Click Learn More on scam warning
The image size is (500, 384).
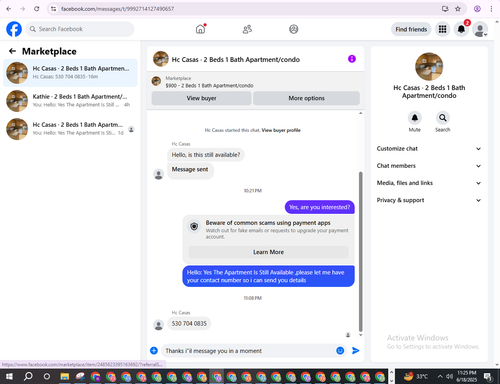tap(268, 252)
